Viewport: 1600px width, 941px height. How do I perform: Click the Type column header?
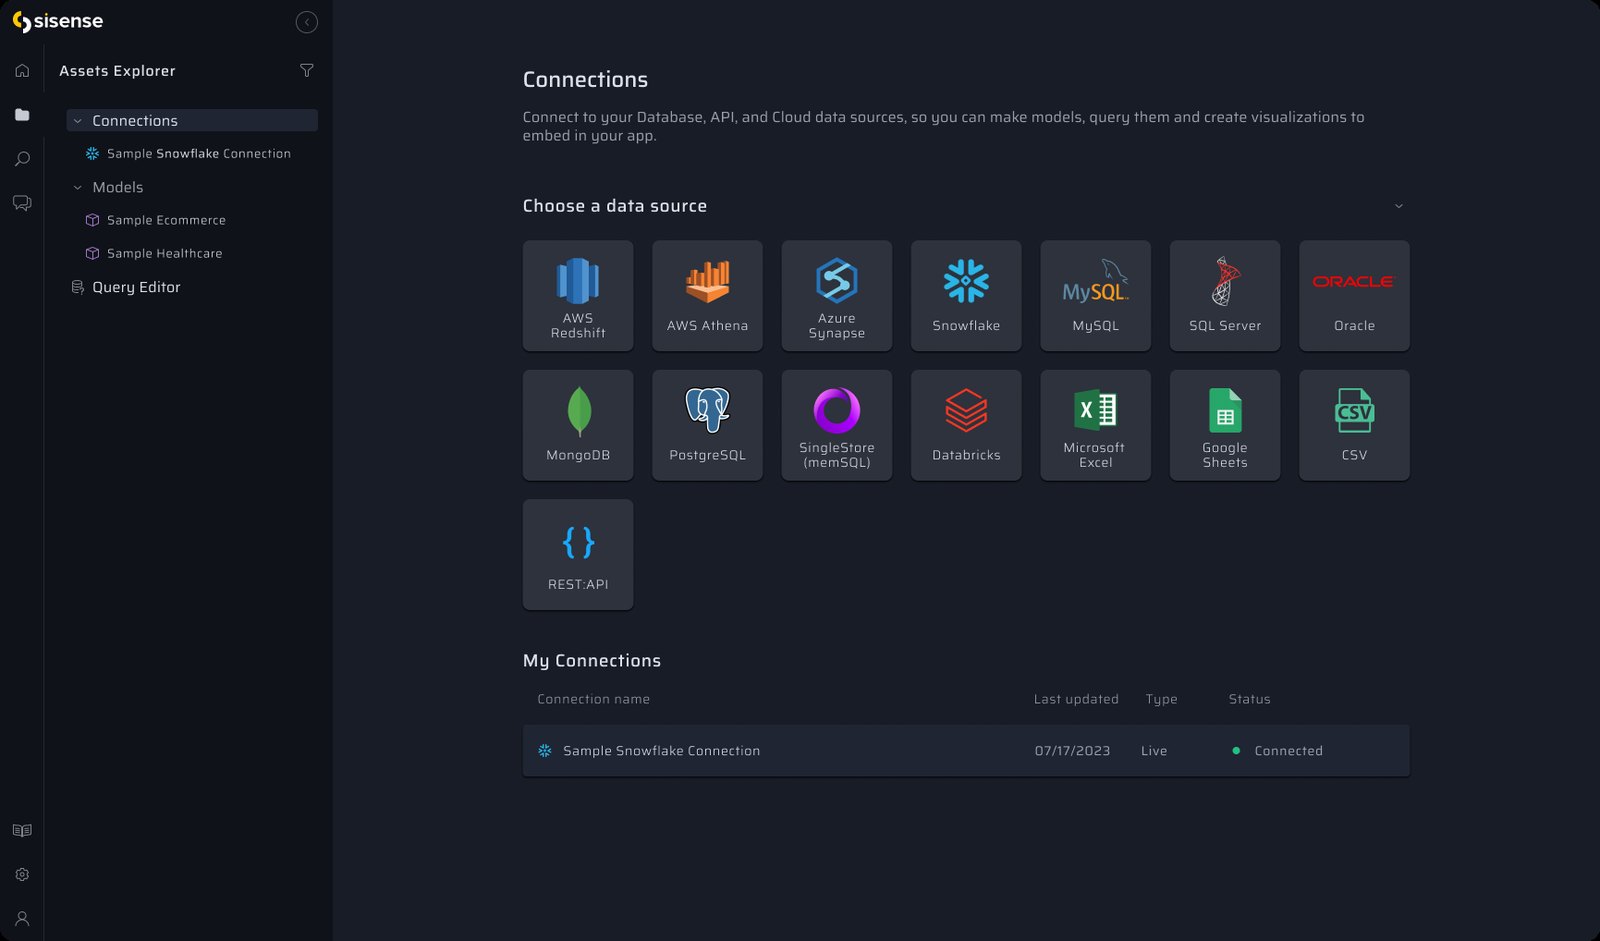point(1161,699)
